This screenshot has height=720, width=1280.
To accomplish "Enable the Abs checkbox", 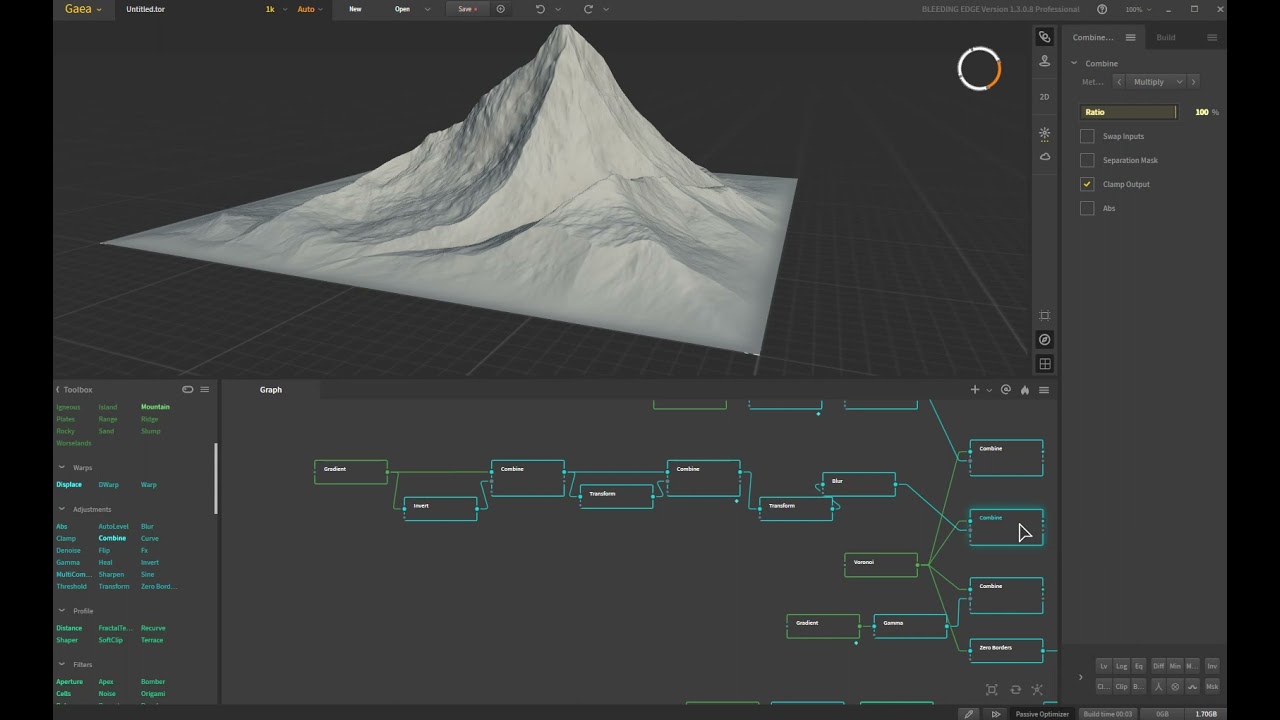I will coord(1087,208).
